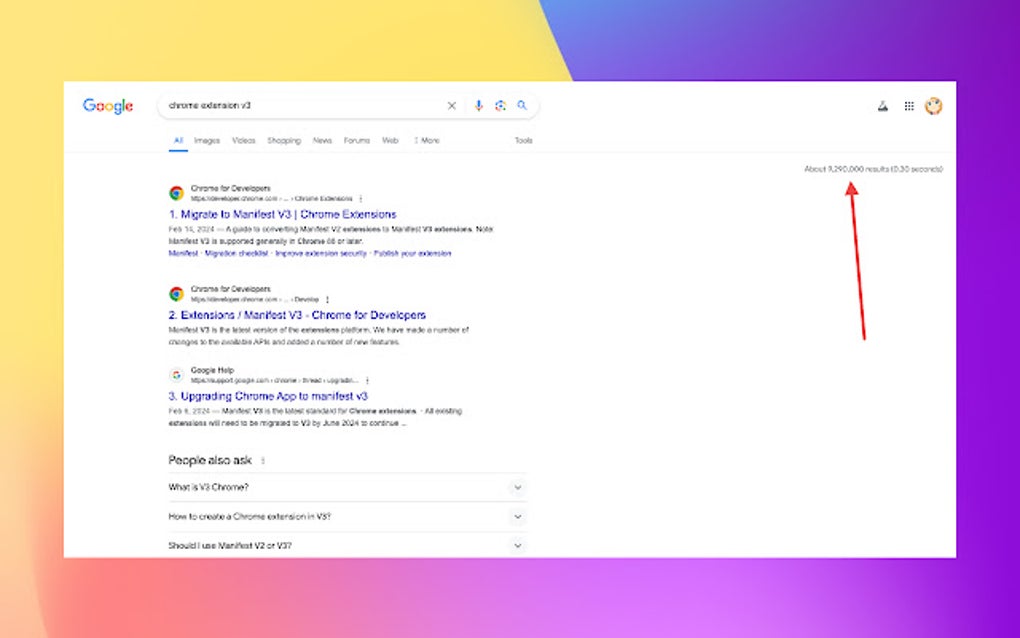Click the magnifying glass to search
Viewport: 1020px width, 638px height.
[x=522, y=105]
